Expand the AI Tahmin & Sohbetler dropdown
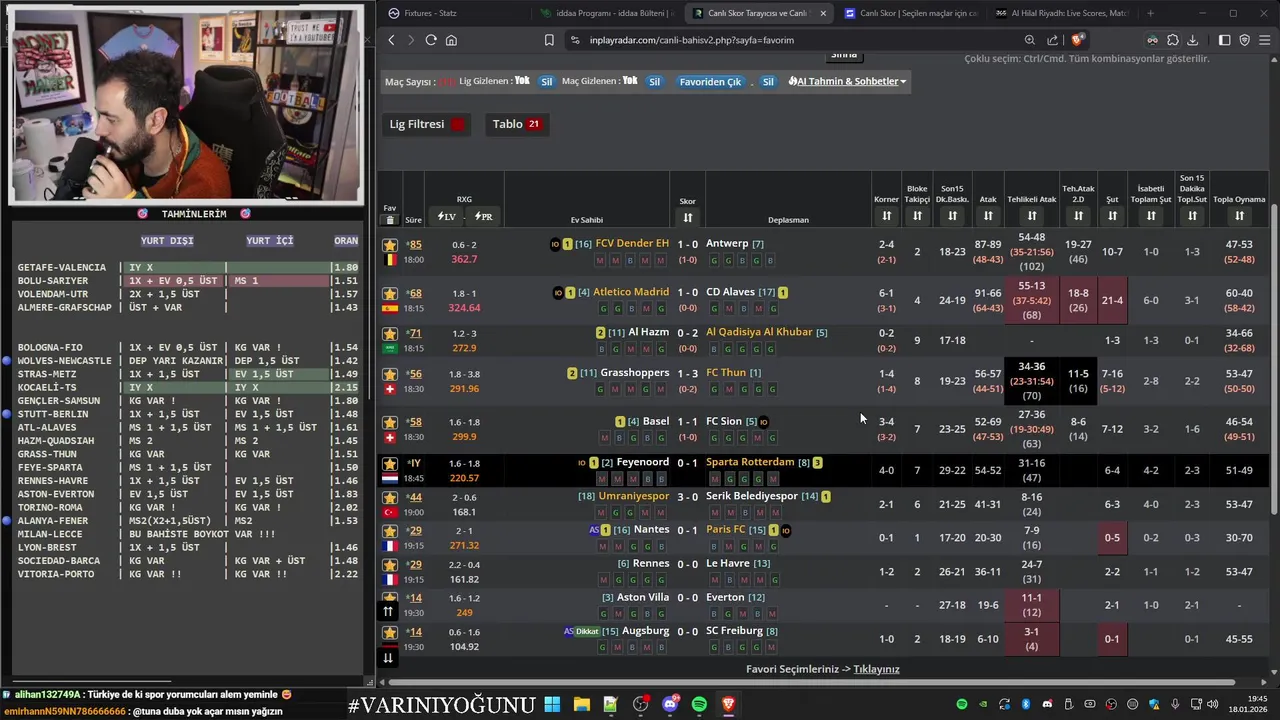This screenshot has width=1280, height=720. [847, 81]
